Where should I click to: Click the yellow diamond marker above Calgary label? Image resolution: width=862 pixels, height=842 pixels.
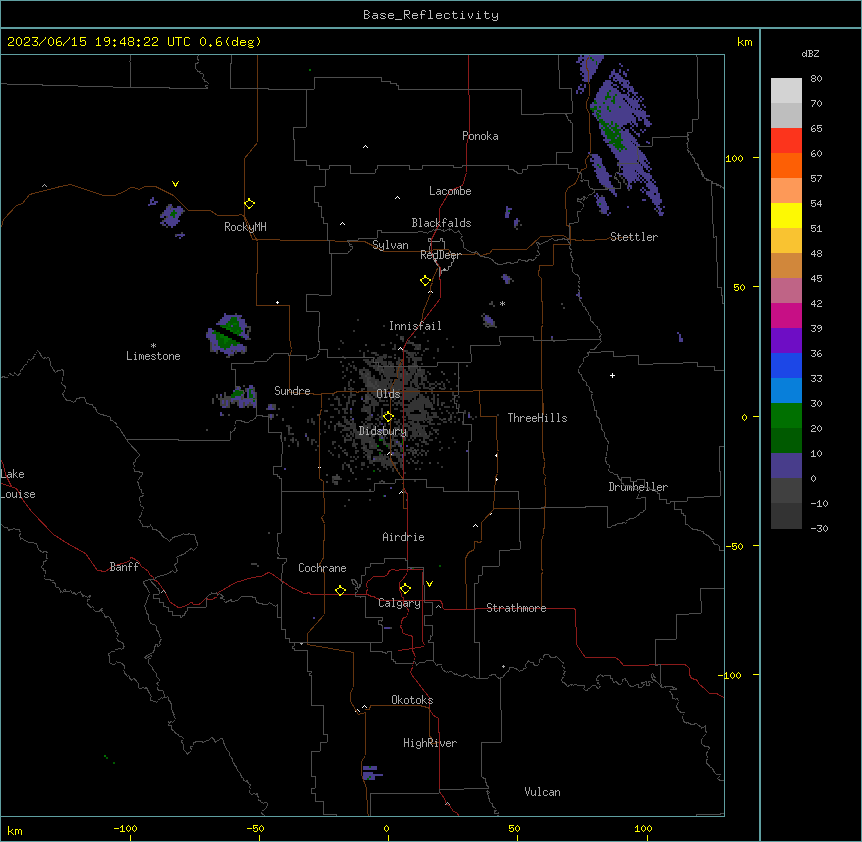405,589
